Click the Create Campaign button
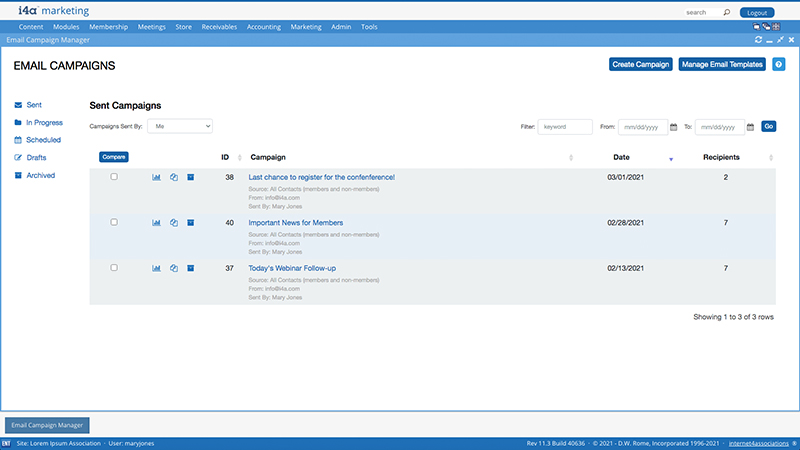The image size is (800, 450). (x=640, y=64)
